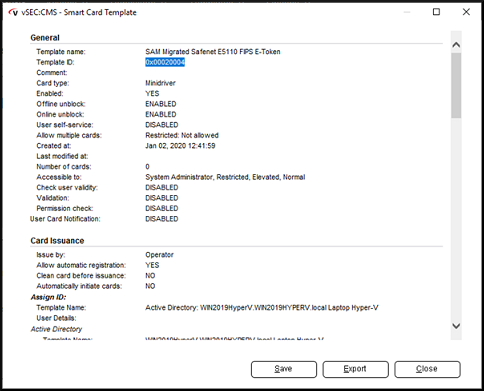This screenshot has height=391, width=484.
Task: Click the Check user validity DISABLED value
Action: click(x=162, y=188)
